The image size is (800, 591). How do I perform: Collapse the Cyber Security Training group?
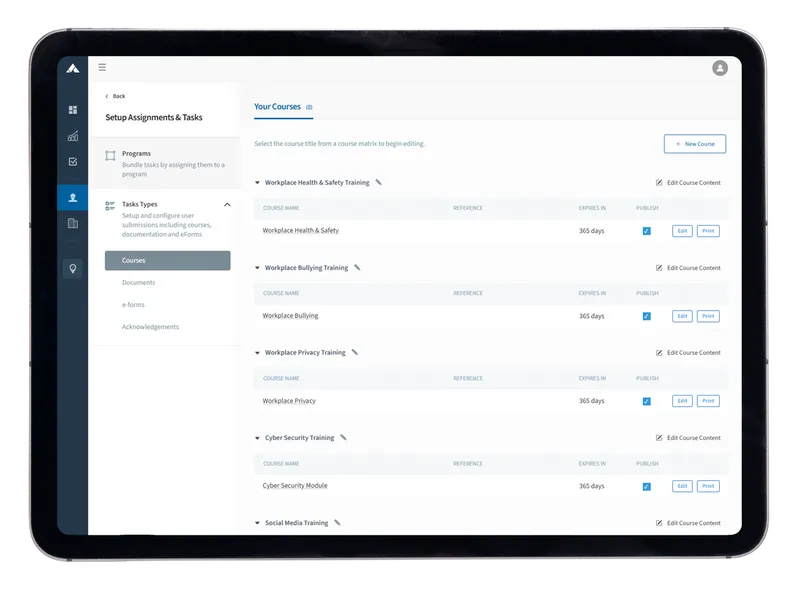pos(257,438)
